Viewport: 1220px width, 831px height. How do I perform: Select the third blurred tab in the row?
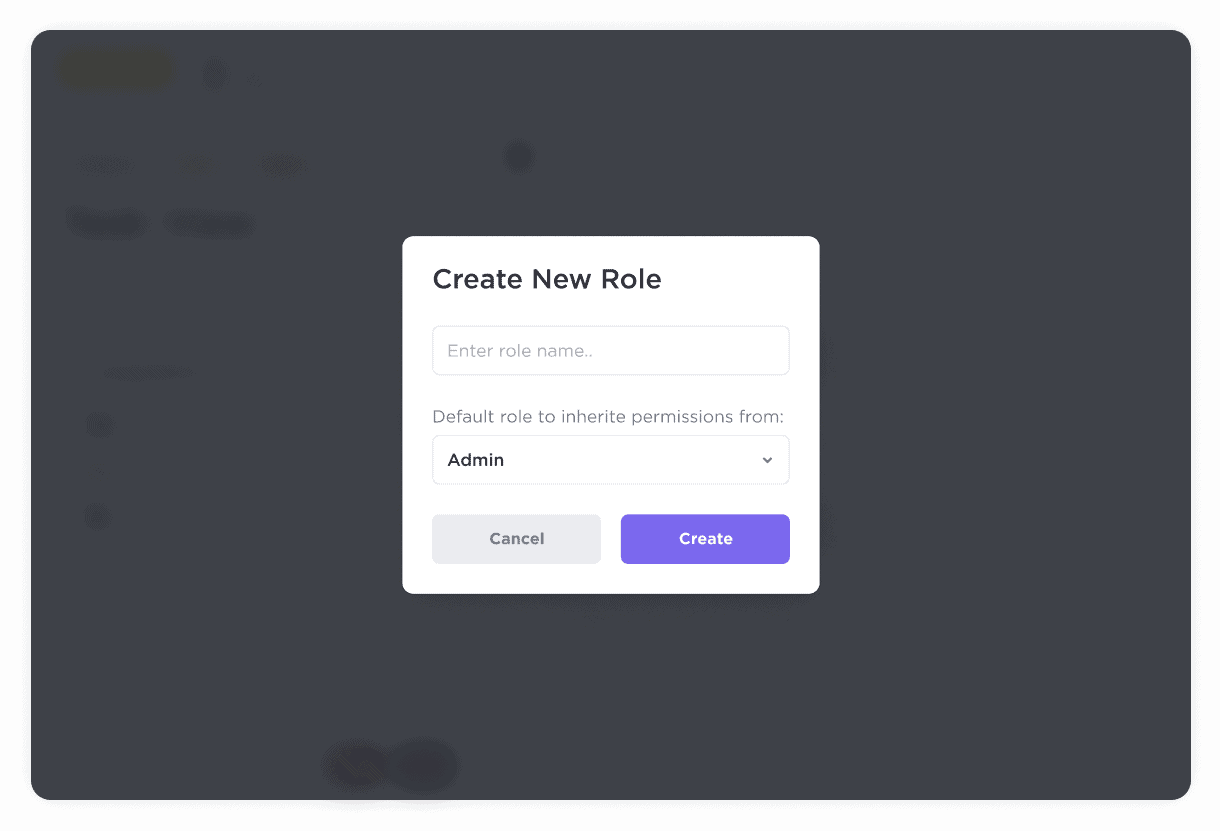pyautogui.click(x=283, y=165)
